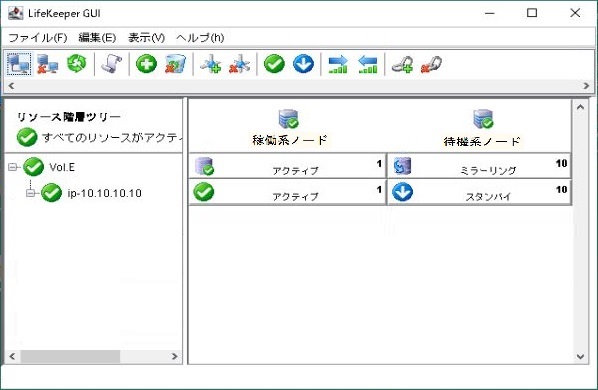
Task: Open the log viewer scroll icon
Action: point(111,64)
